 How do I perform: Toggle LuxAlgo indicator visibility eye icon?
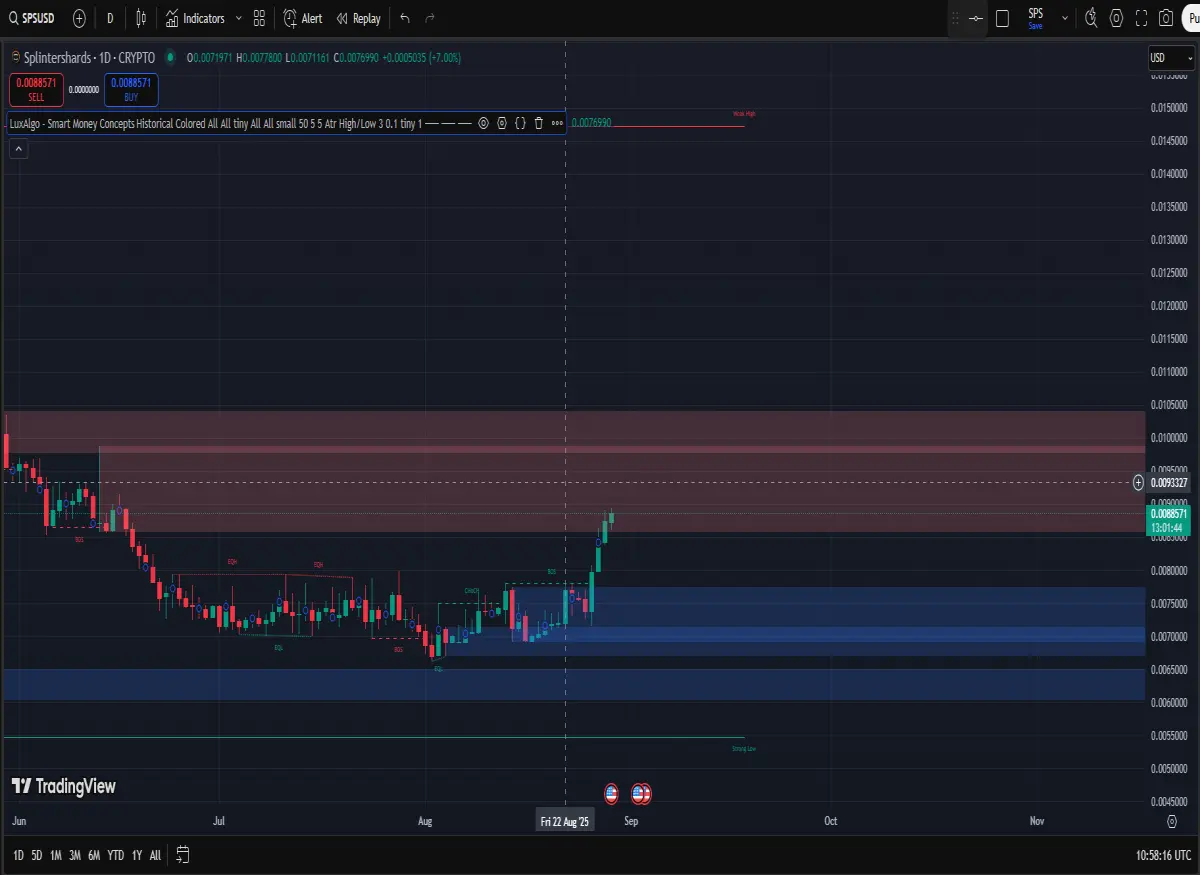[x=483, y=123]
